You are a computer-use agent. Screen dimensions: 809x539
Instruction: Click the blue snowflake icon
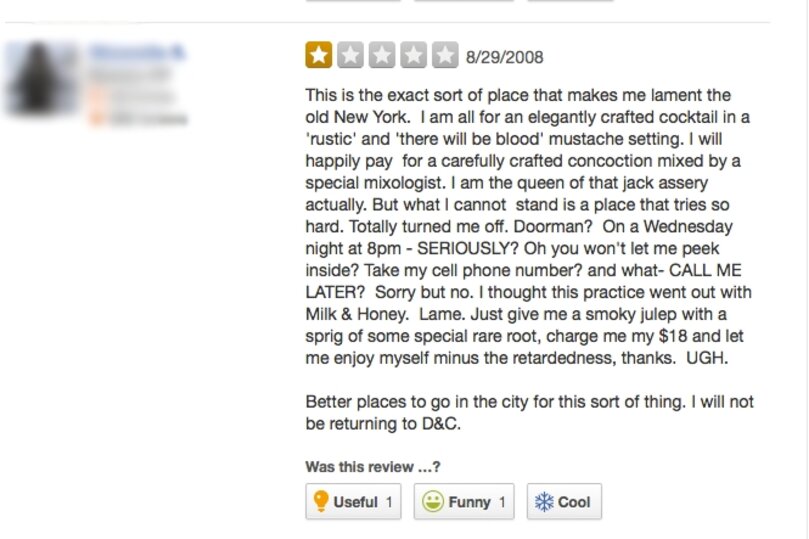pos(544,502)
